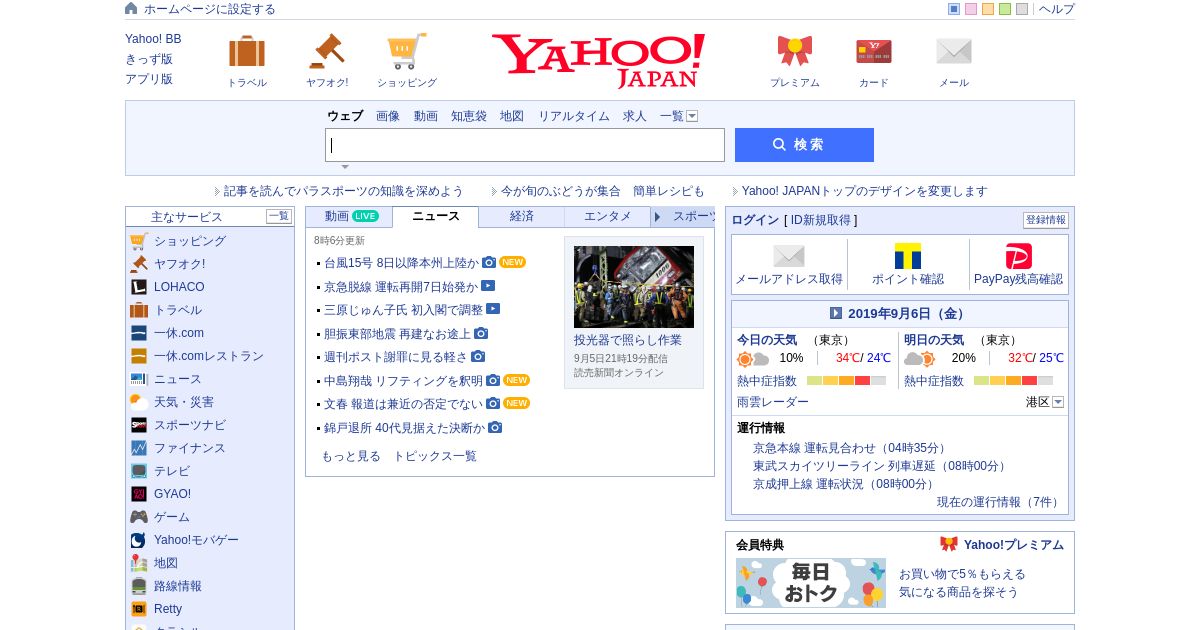Select 画像 search category

pos(388,116)
